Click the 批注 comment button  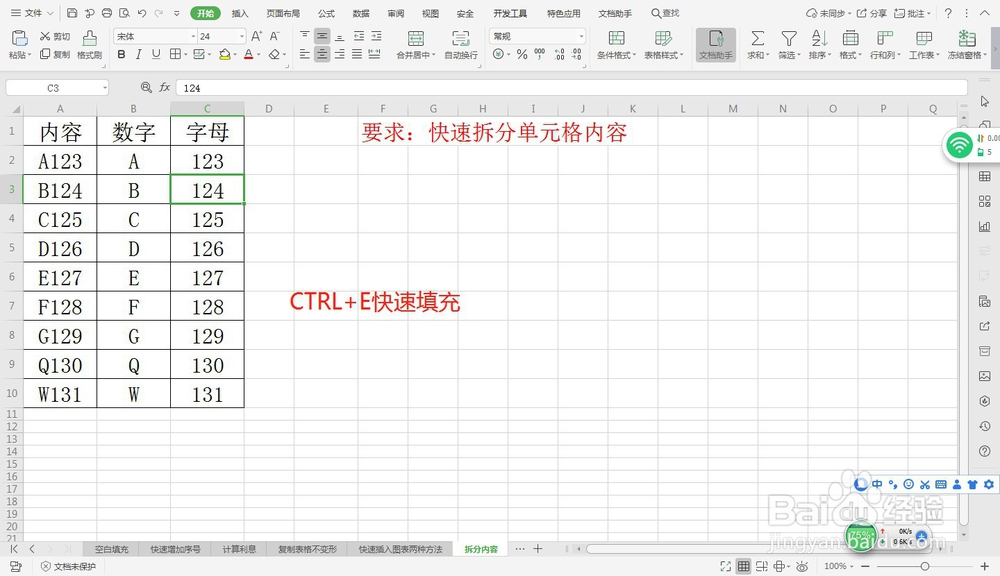tap(912, 13)
